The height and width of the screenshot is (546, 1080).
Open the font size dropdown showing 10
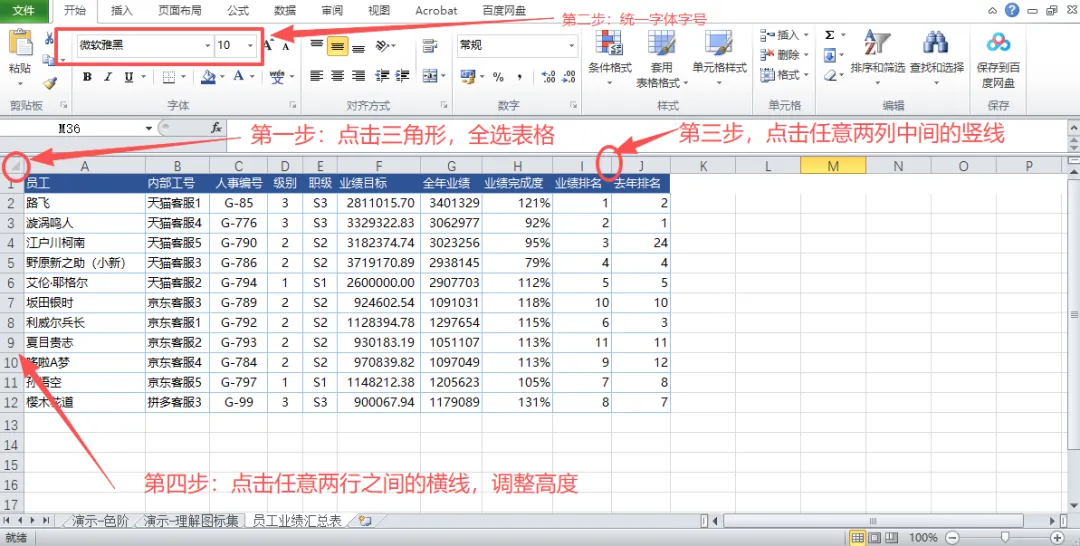pos(250,45)
